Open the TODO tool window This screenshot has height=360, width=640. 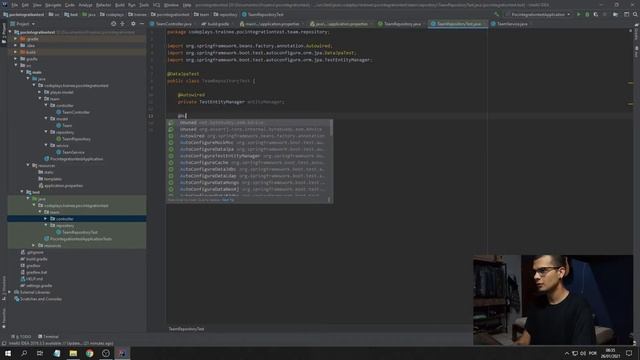(21, 337)
